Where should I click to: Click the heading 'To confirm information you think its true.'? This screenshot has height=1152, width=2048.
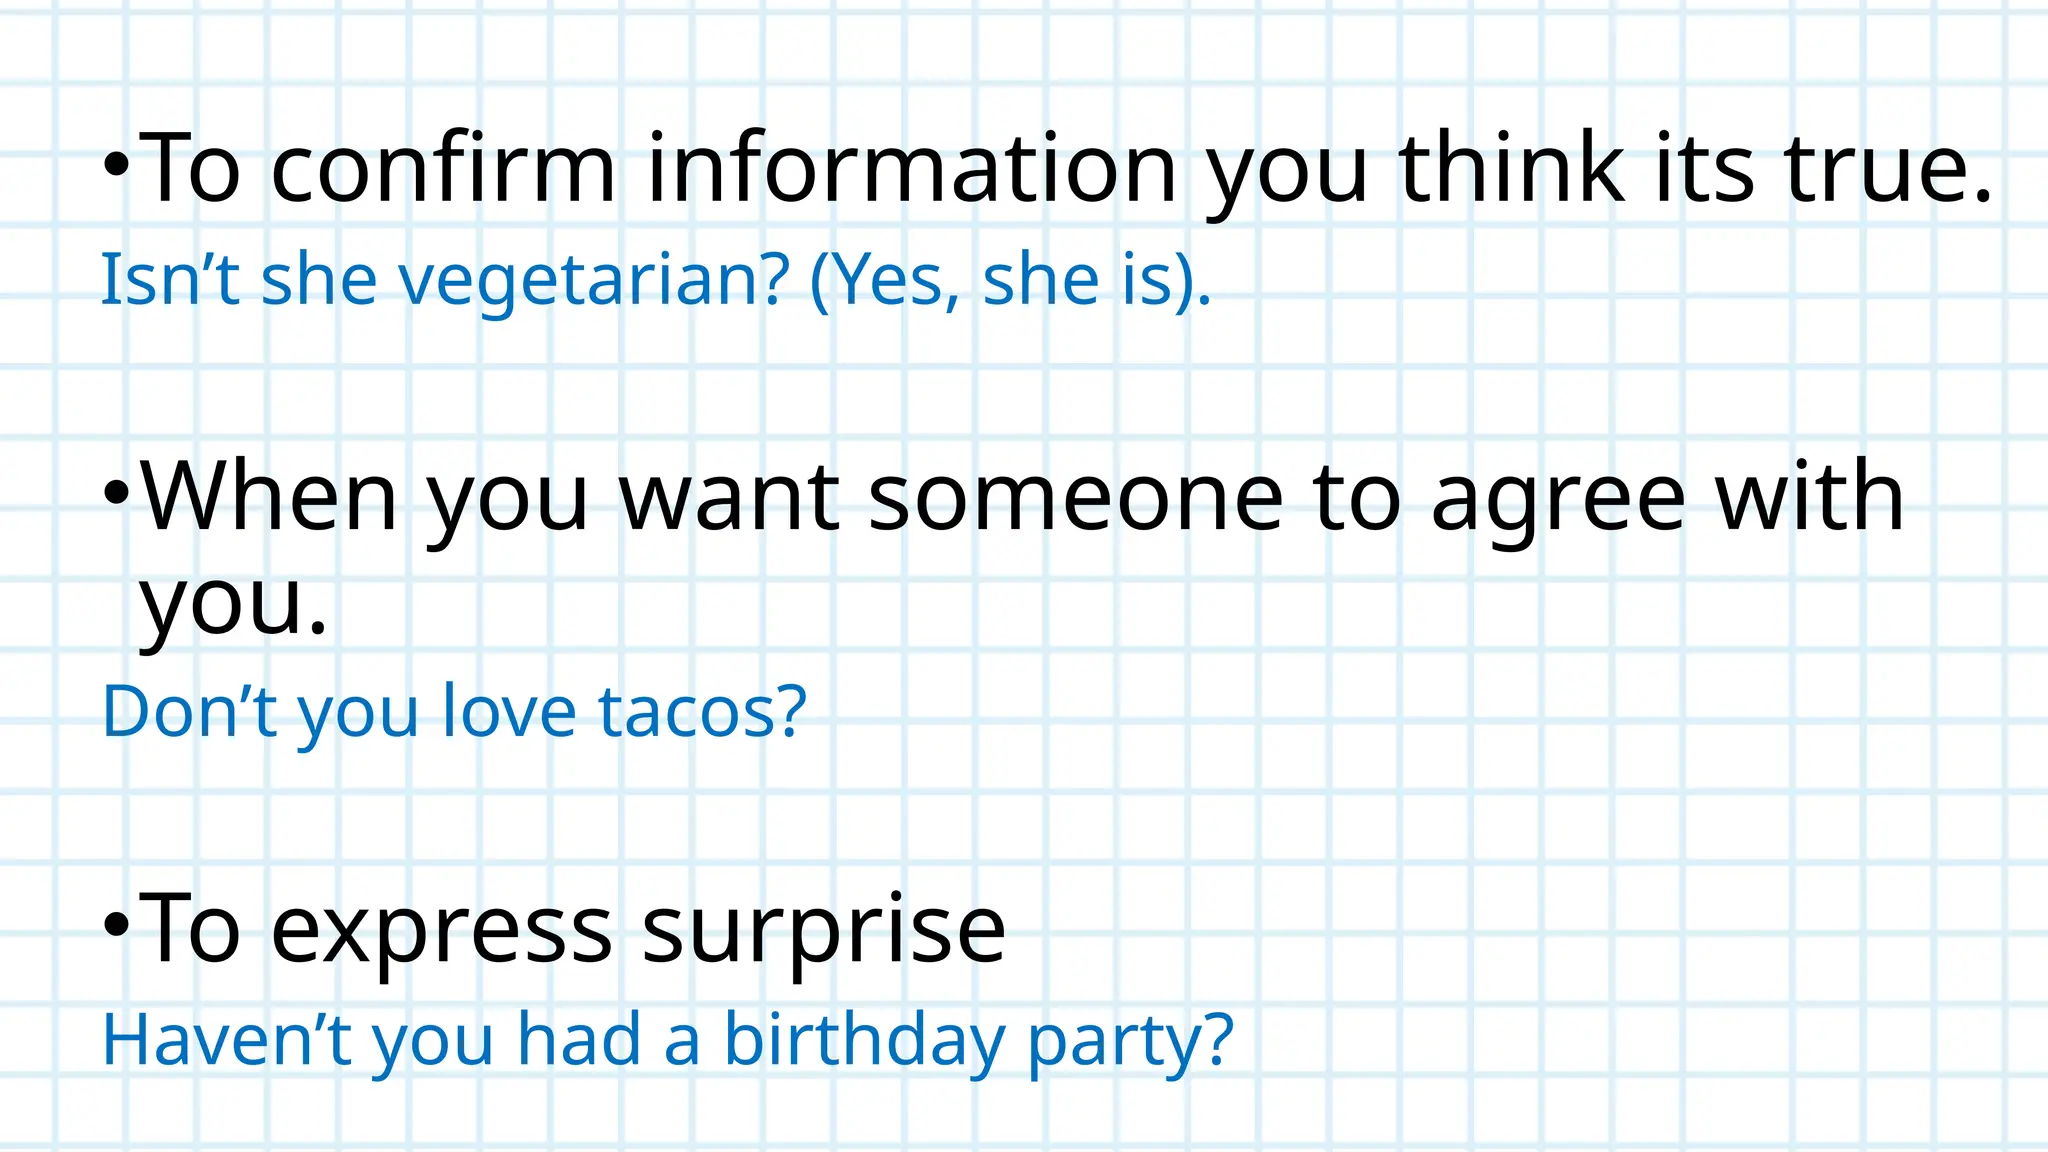[x=1065, y=172]
